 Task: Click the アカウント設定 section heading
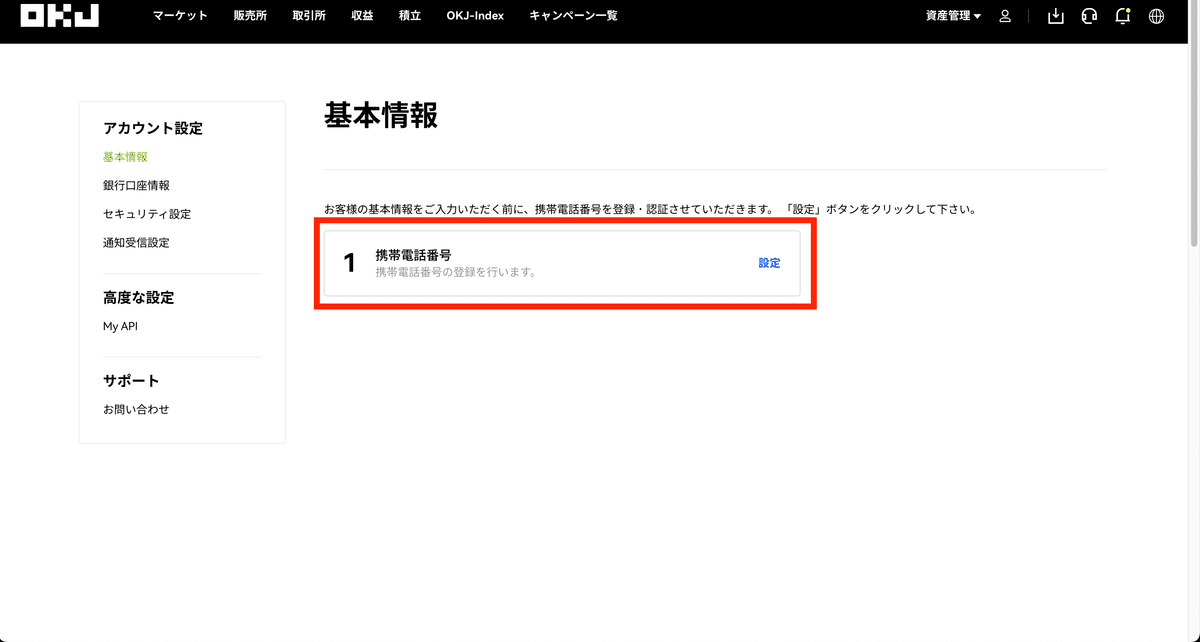click(153, 128)
